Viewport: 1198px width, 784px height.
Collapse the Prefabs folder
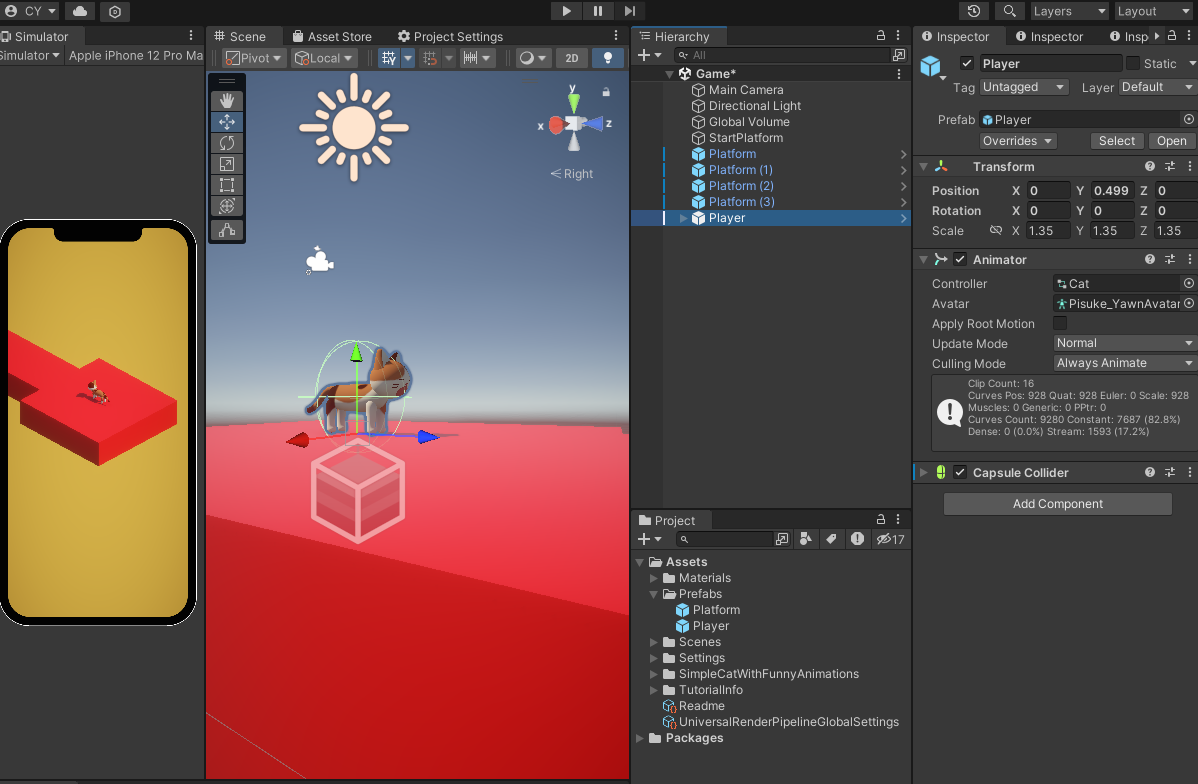[653, 594]
